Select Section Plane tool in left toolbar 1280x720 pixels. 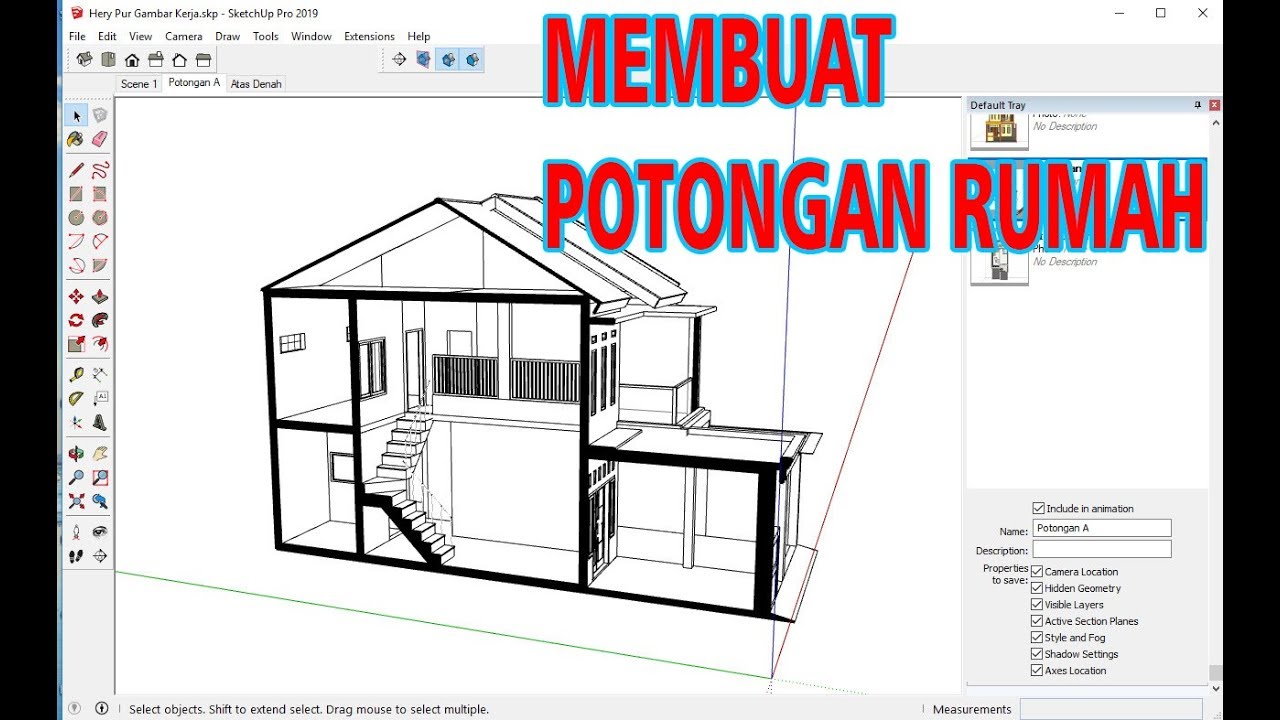click(x=100, y=556)
